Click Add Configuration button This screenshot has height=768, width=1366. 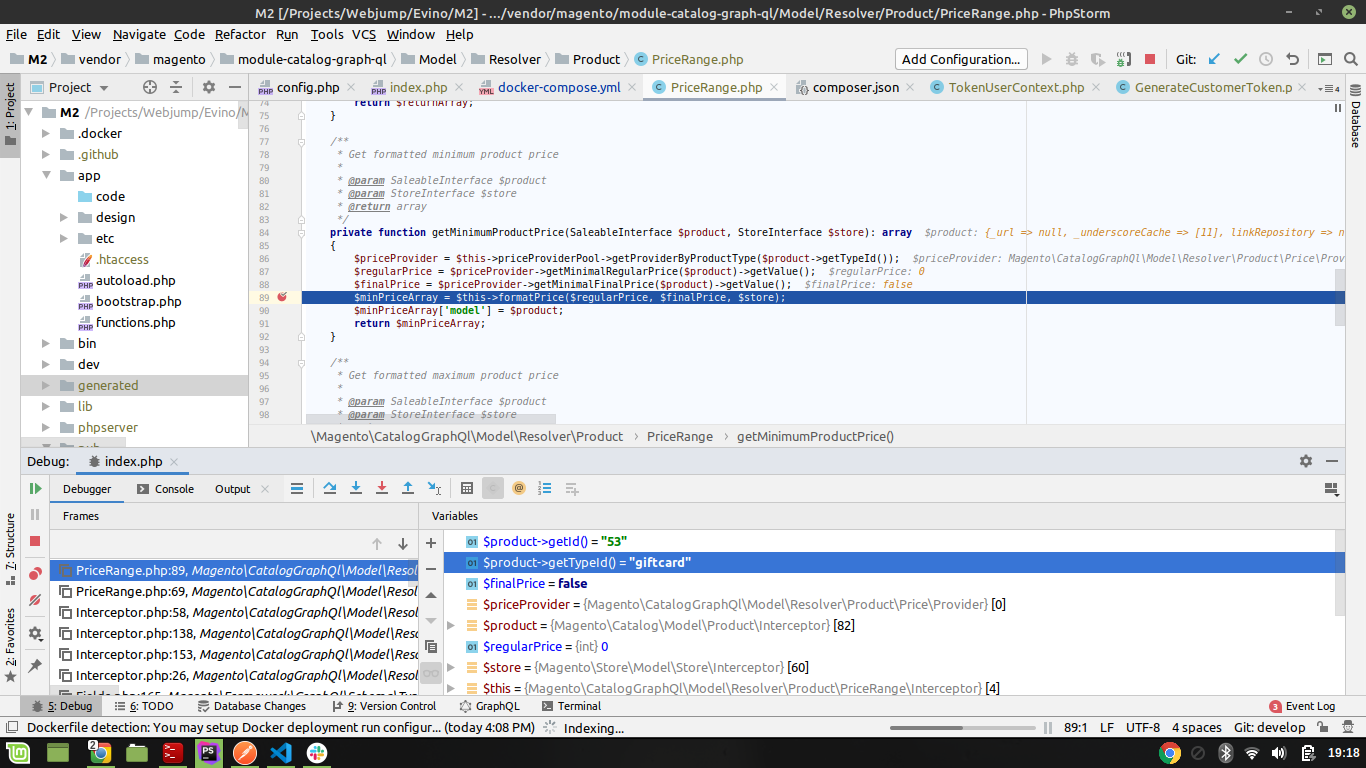click(x=962, y=59)
